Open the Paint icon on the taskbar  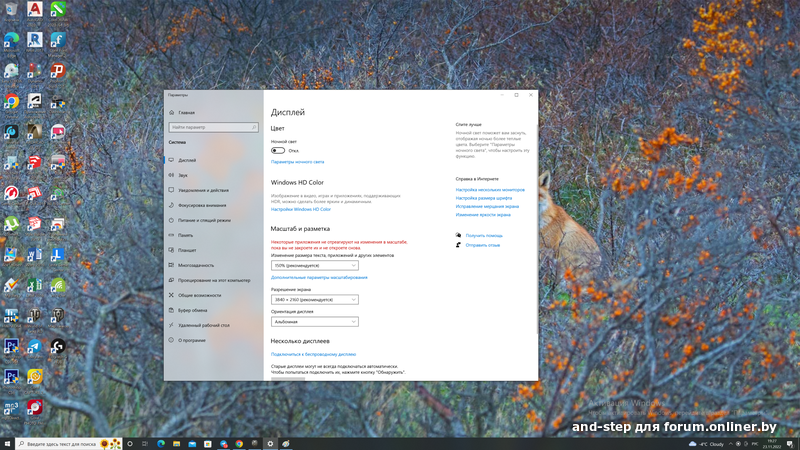286,444
